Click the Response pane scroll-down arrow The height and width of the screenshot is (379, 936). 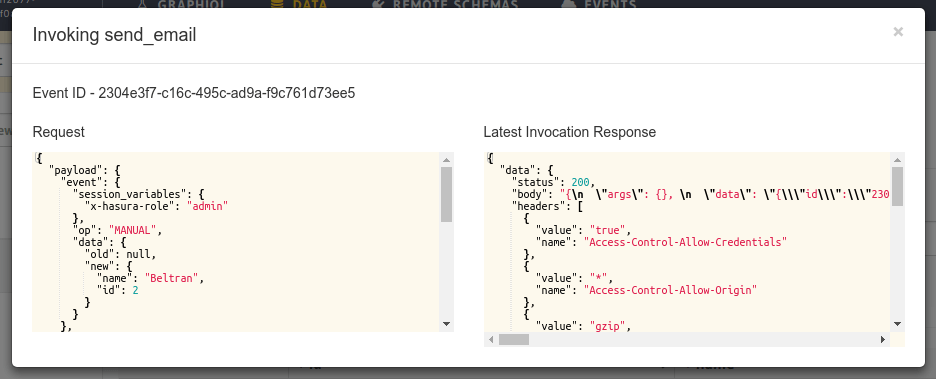pyautogui.click(x=897, y=323)
